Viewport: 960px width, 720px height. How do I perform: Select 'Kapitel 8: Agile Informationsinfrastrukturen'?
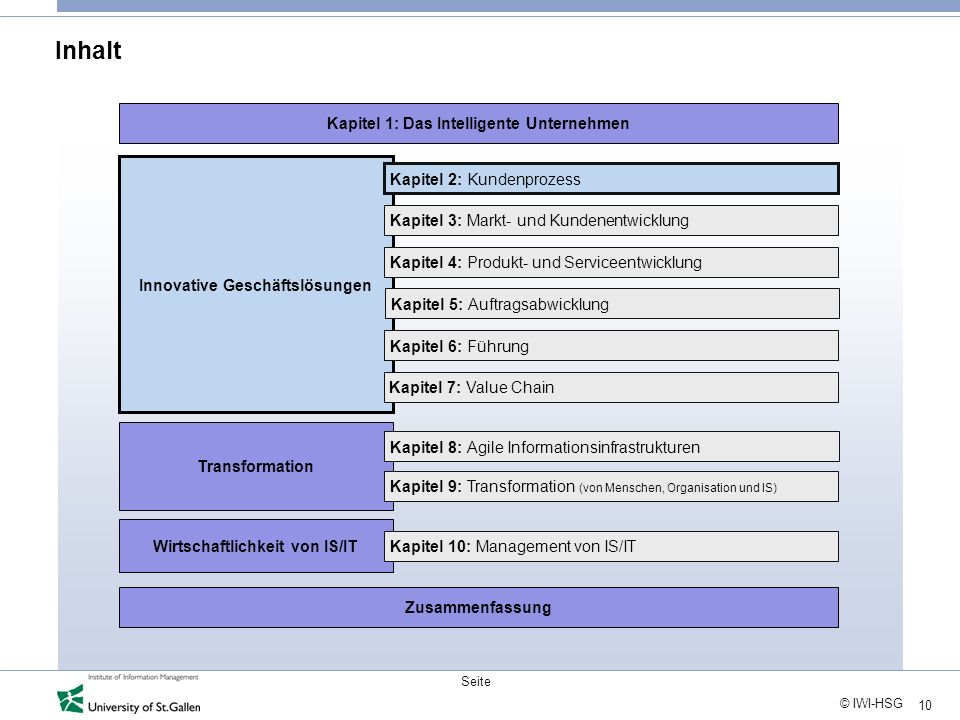(612, 447)
